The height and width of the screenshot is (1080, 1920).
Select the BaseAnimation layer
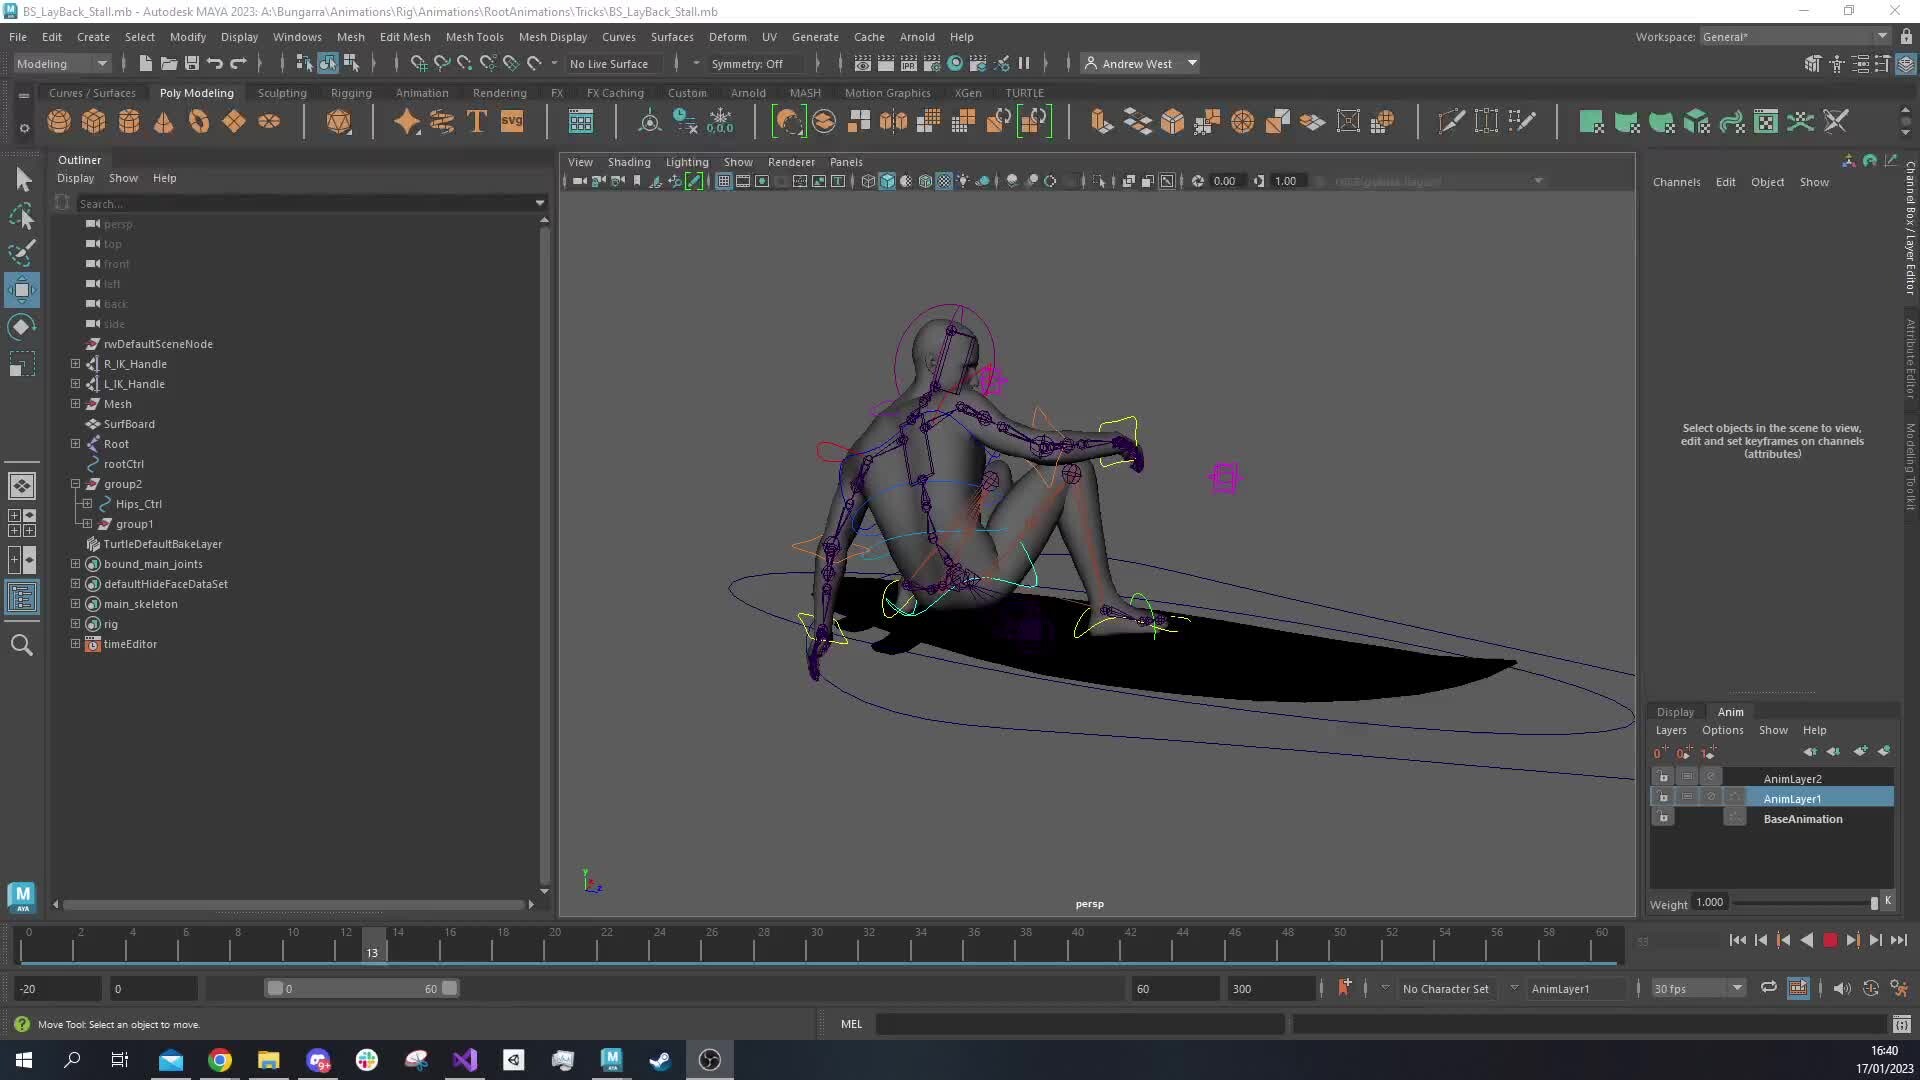tap(1803, 819)
